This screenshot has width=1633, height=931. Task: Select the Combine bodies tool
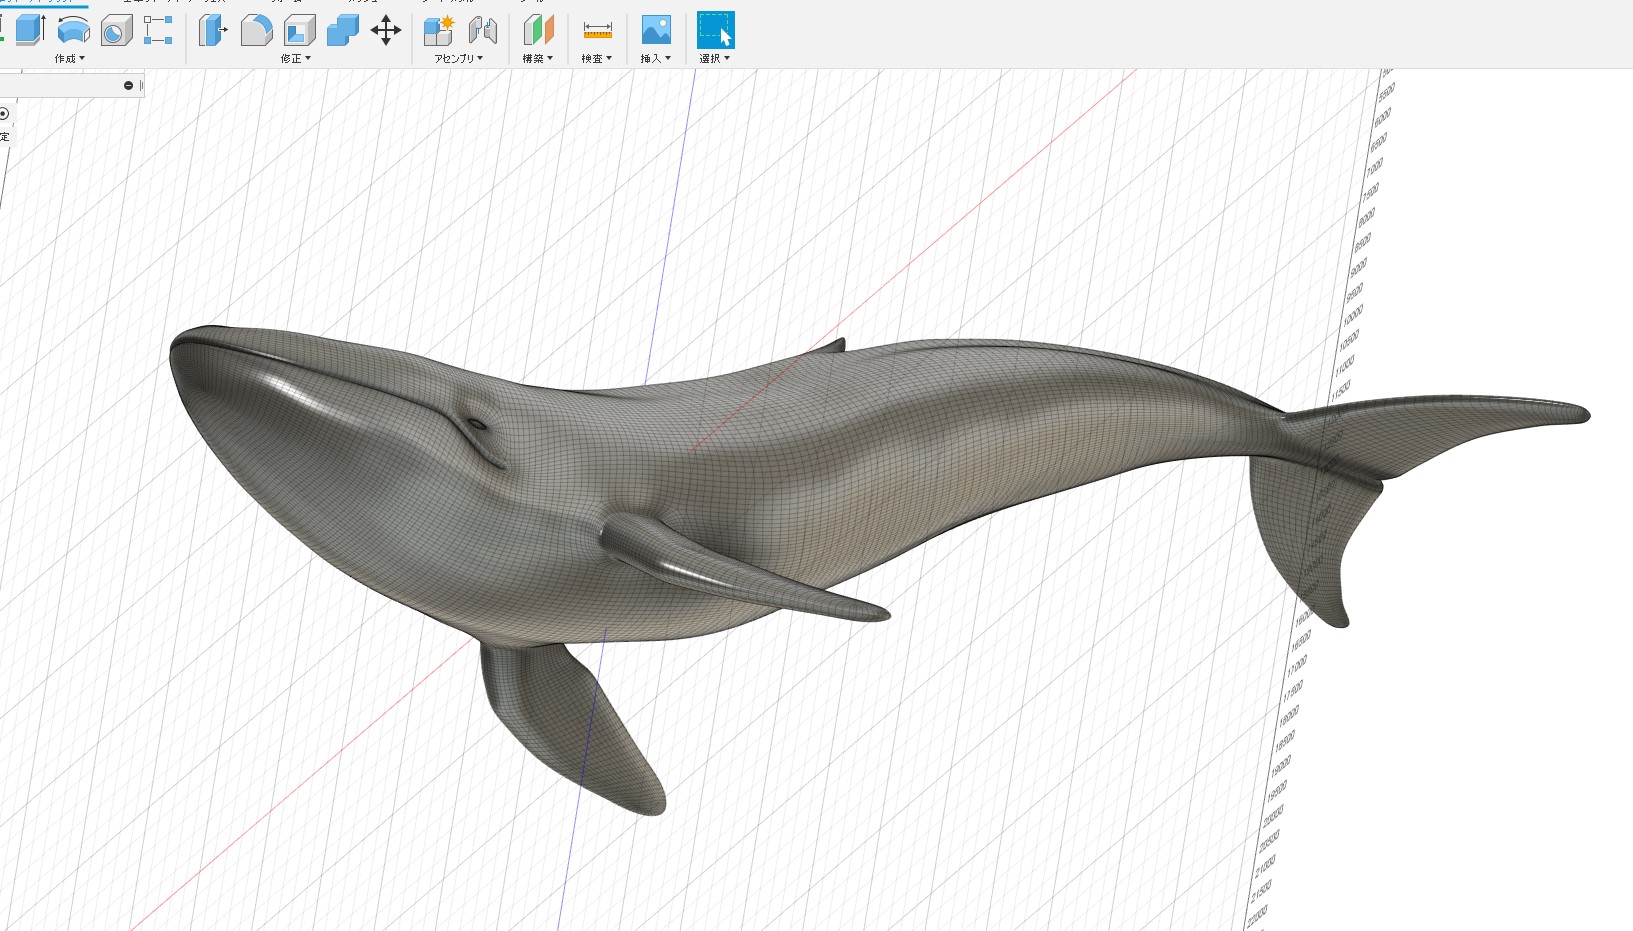click(x=342, y=30)
